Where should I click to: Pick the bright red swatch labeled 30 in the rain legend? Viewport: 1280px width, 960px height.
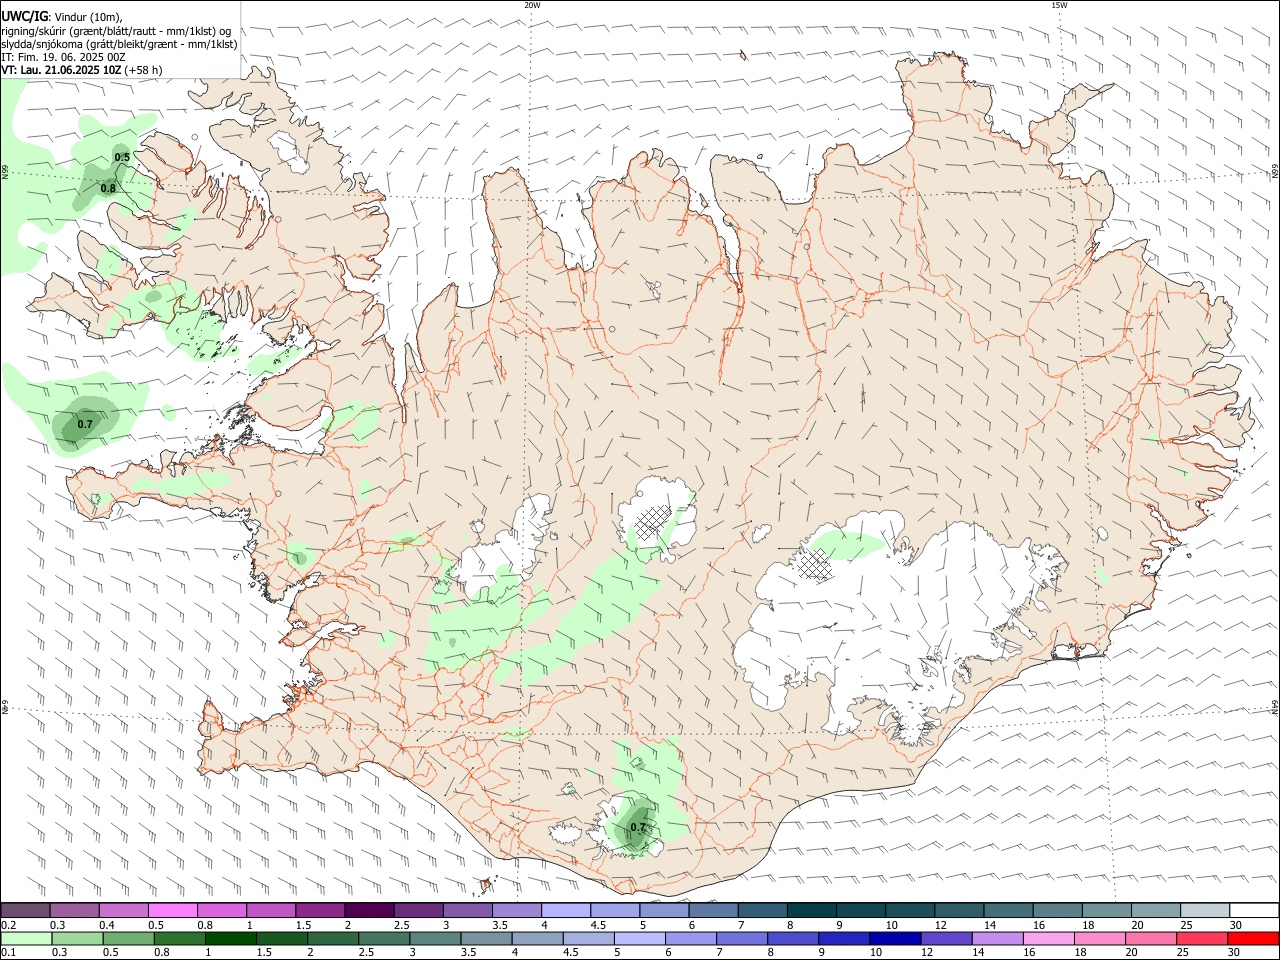pyautogui.click(x=1252, y=938)
